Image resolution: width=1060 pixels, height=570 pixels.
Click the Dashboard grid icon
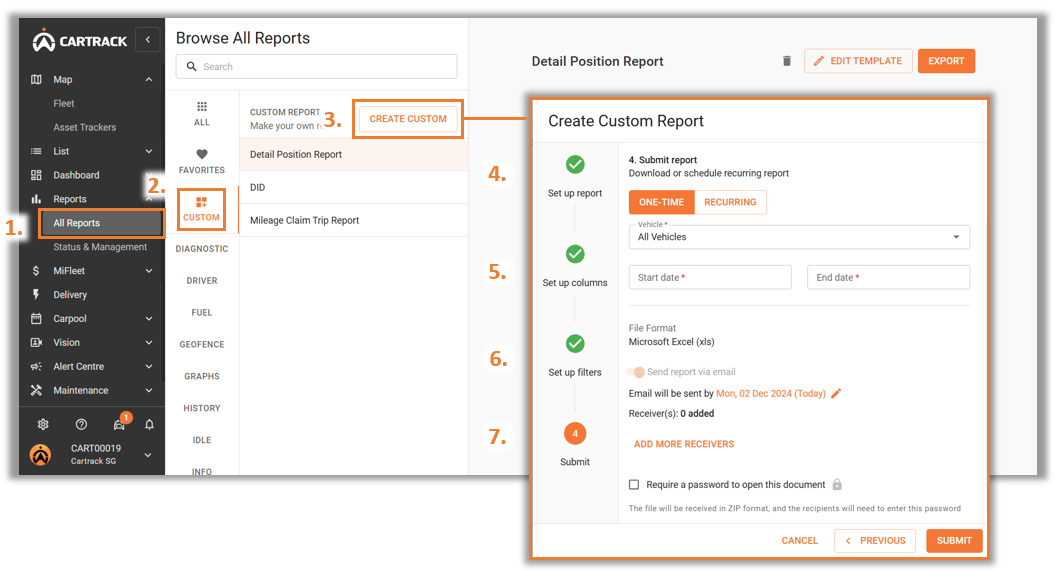pos(37,175)
